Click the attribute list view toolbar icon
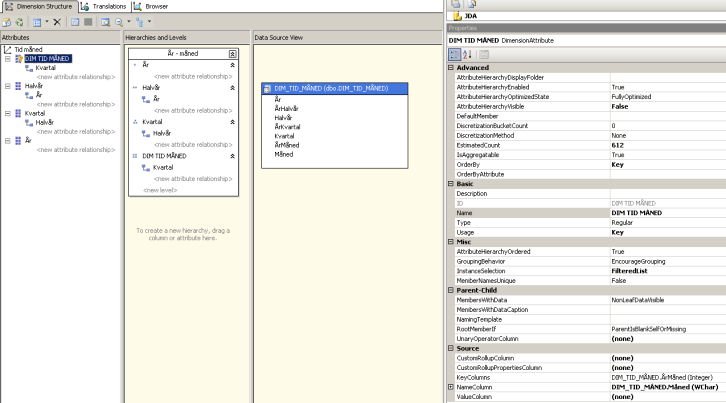This screenshot has width=726, height=403. (x=37, y=22)
